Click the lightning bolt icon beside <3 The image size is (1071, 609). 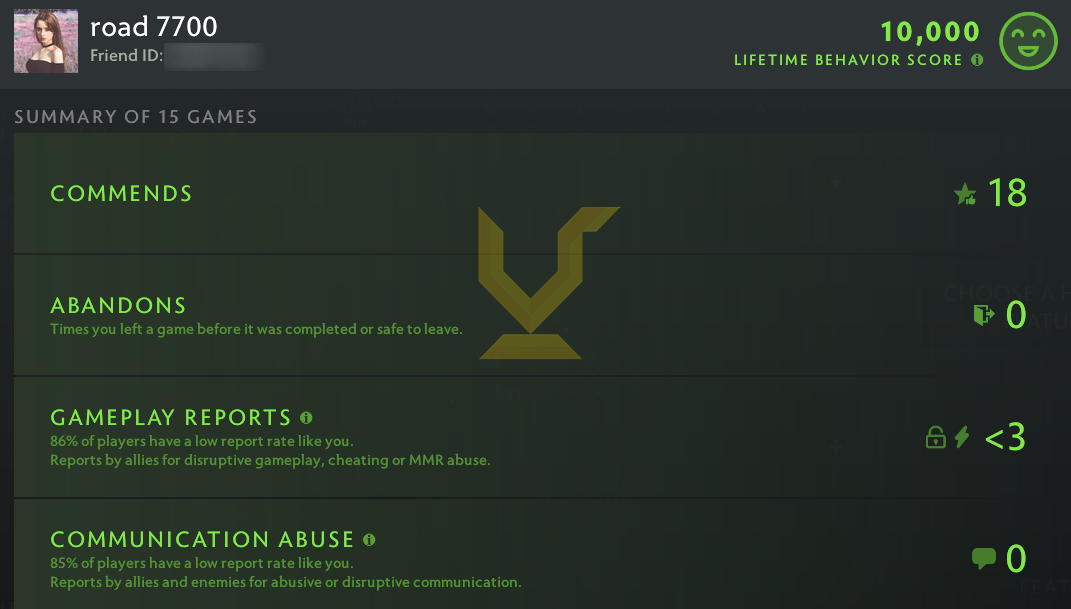[962, 437]
